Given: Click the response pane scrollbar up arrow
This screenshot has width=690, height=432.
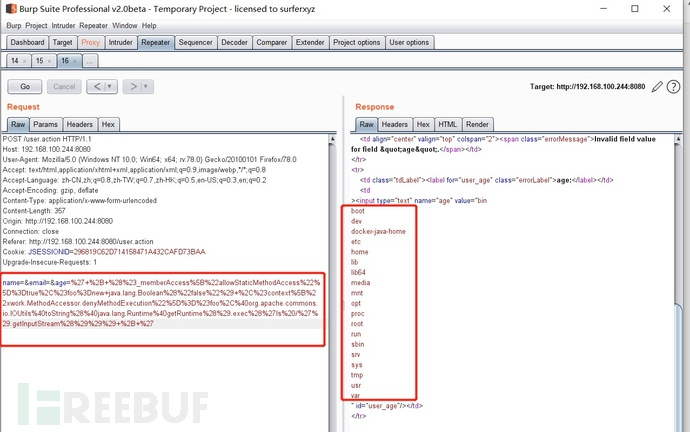Looking at the screenshot, I should (678, 139).
